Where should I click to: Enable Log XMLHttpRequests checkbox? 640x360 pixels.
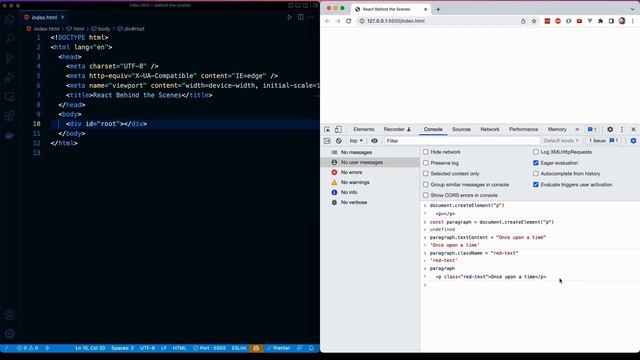536,152
